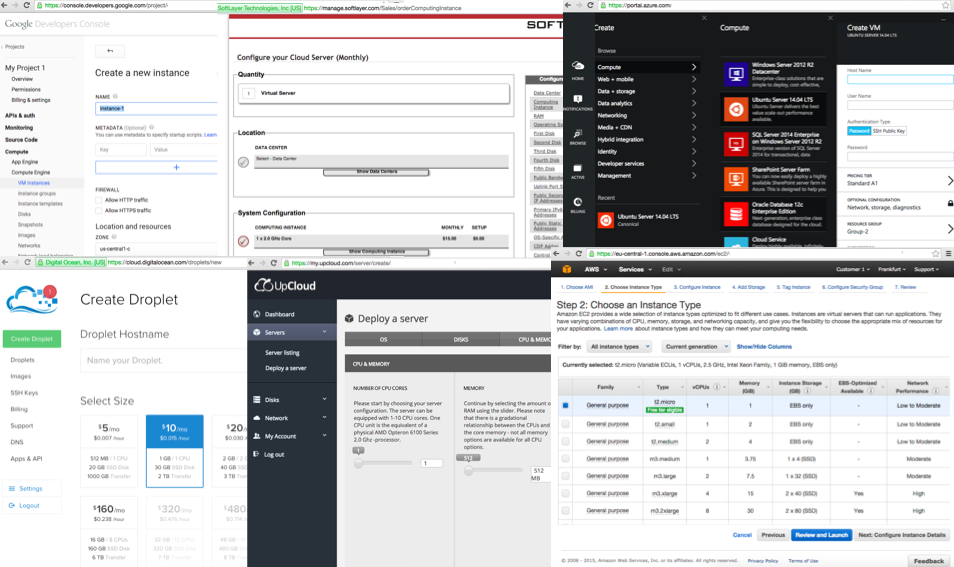Enable Allow HTTPS traffic checkbox

[99, 210]
